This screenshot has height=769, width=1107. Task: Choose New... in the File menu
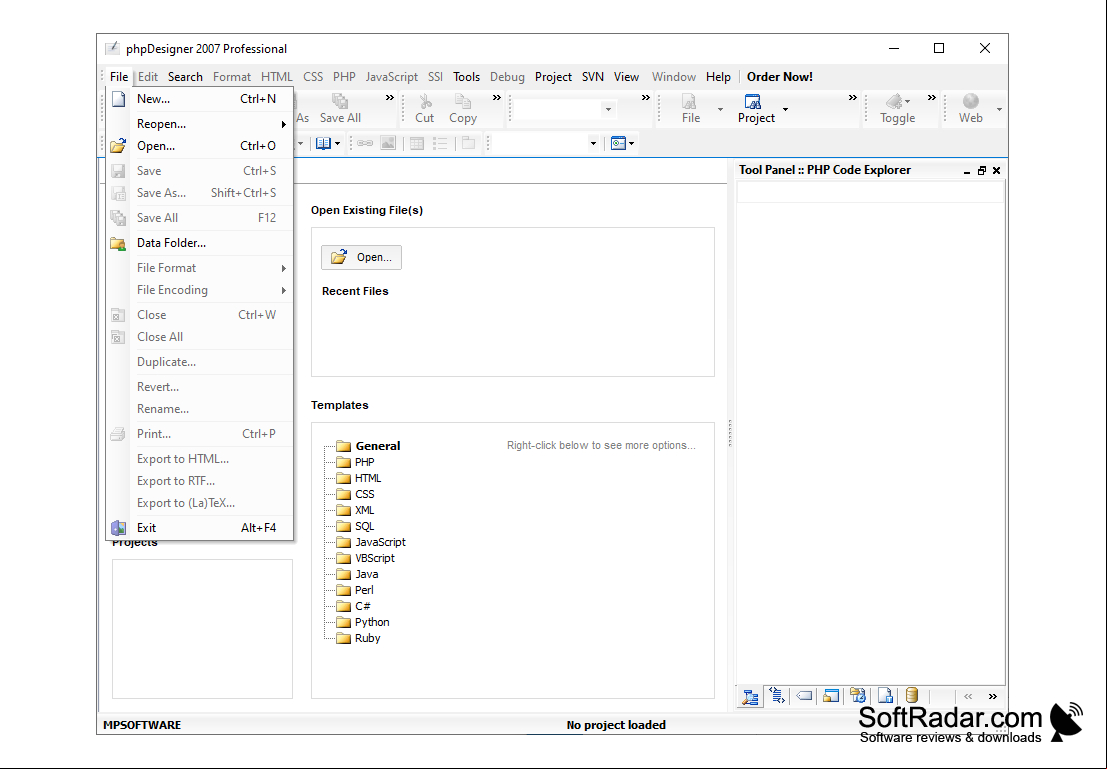200,99
